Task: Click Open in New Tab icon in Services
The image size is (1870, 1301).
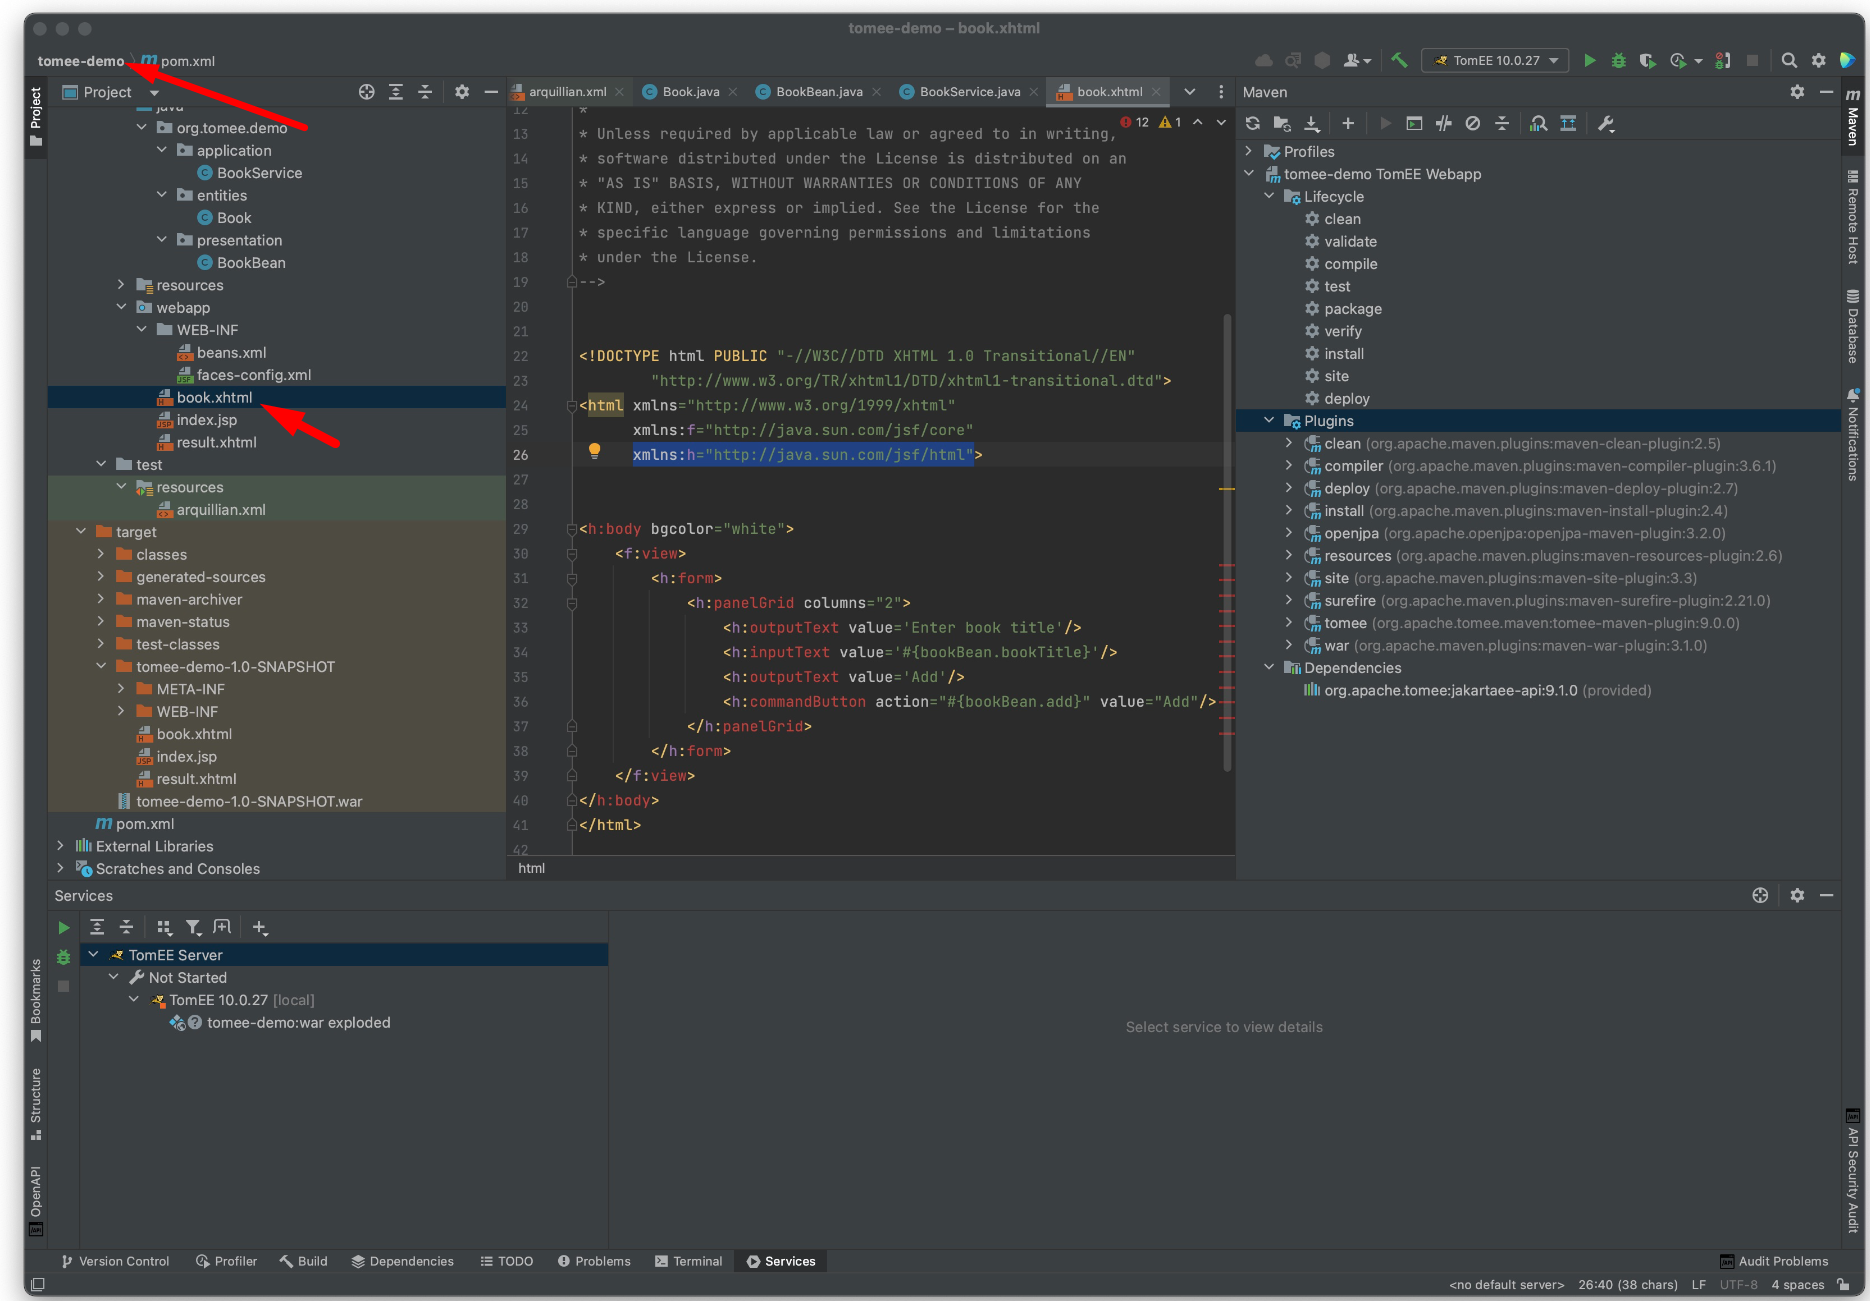Action: [222, 928]
